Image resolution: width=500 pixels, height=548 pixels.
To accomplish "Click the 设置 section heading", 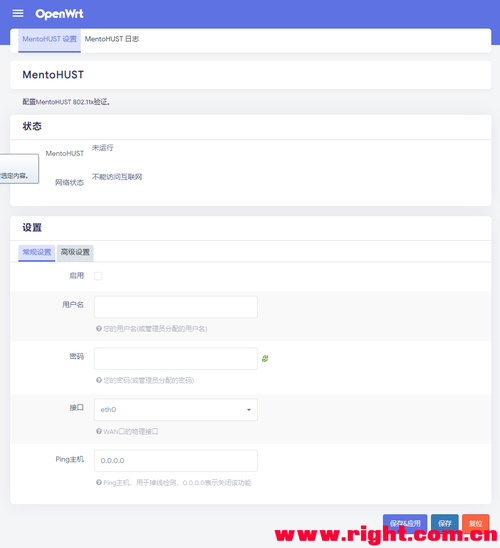I will tap(32, 228).
